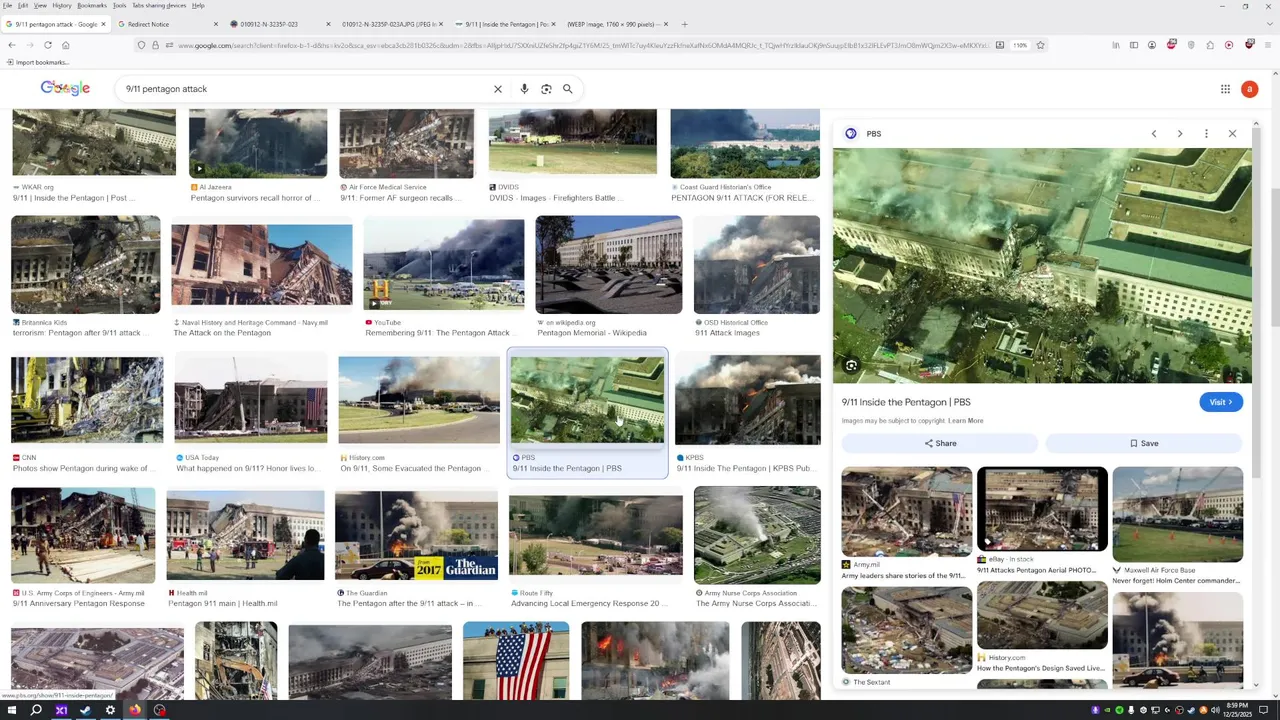Screen dimensions: 1280x720
Task: Open related Maxwell Air Force Base image
Action: [x=1178, y=514]
